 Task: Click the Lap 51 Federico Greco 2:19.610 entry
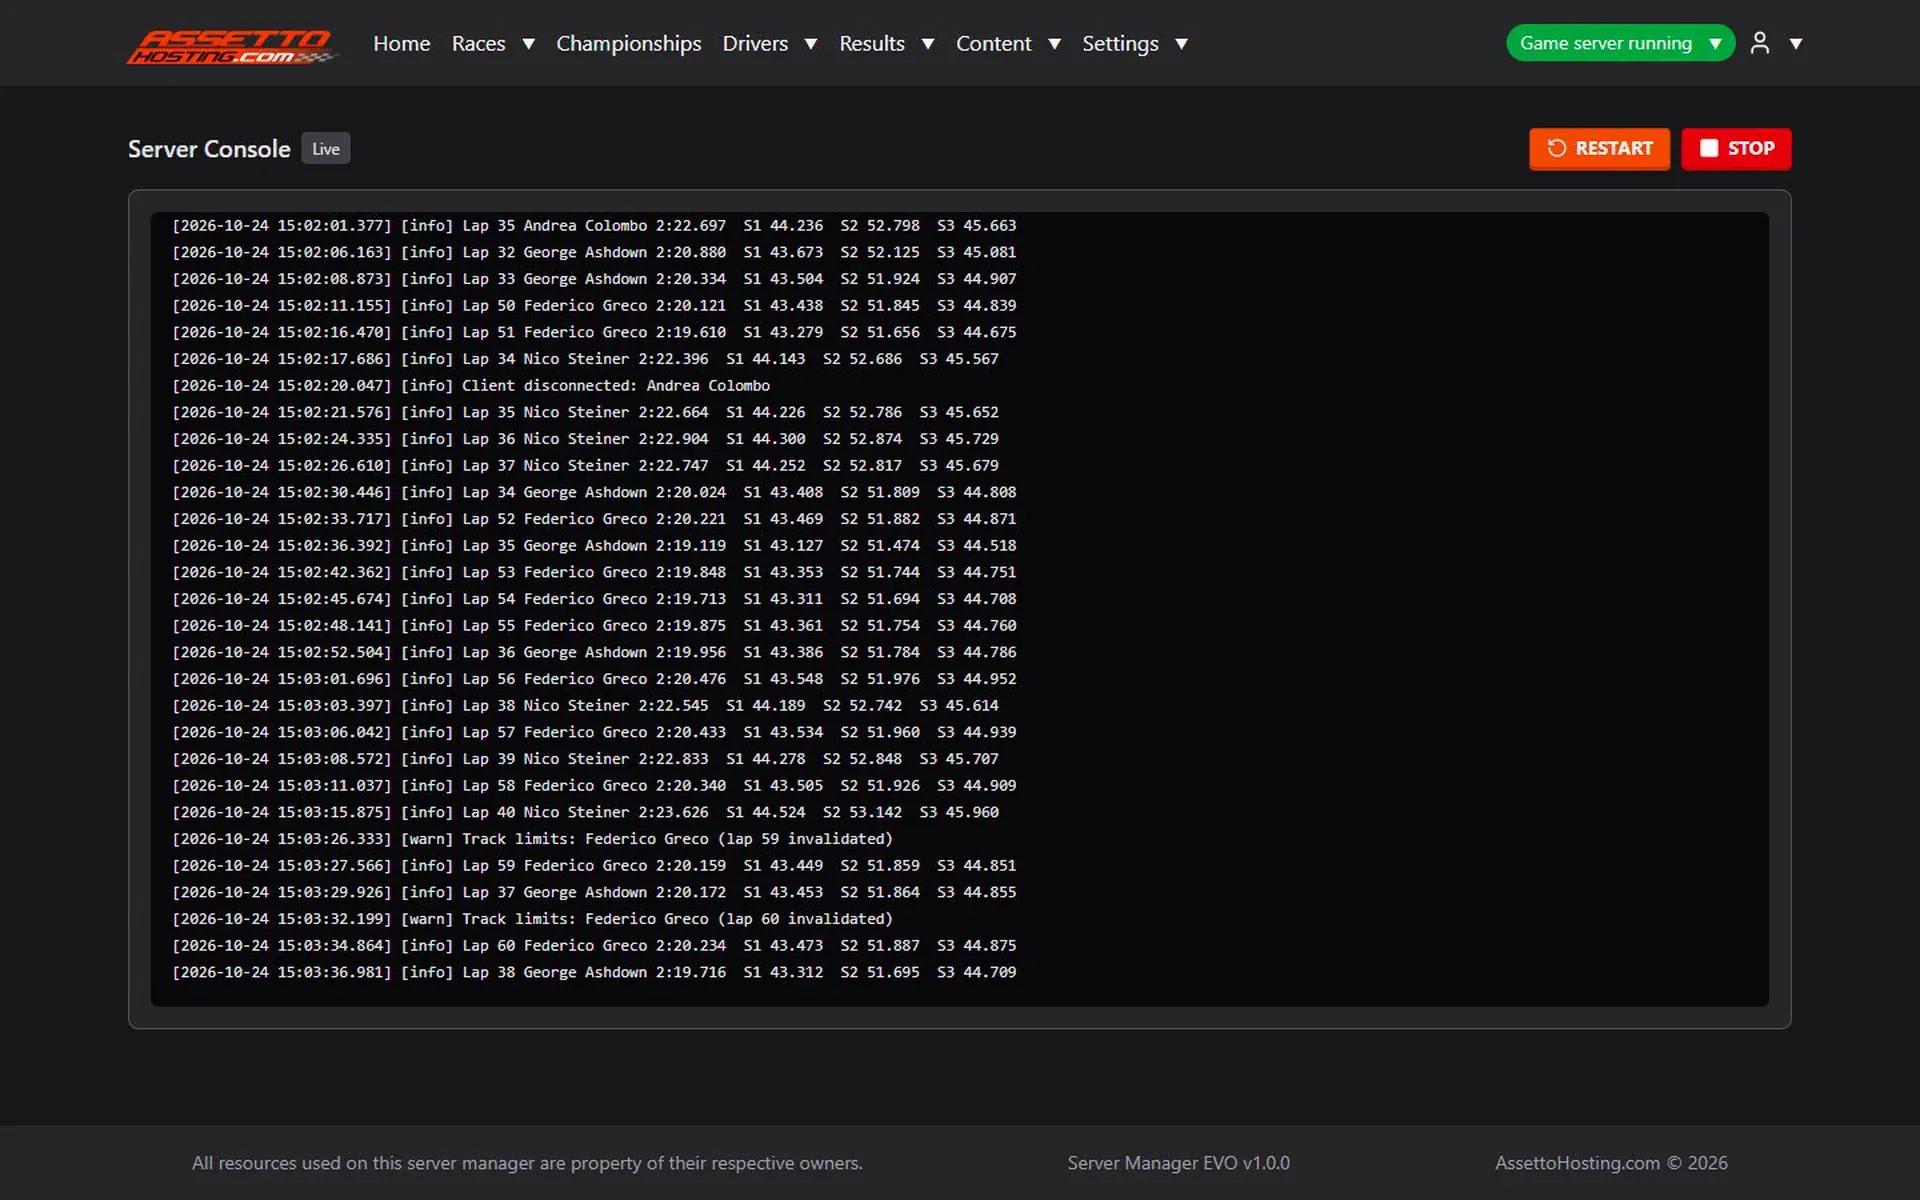pyautogui.click(x=594, y=332)
